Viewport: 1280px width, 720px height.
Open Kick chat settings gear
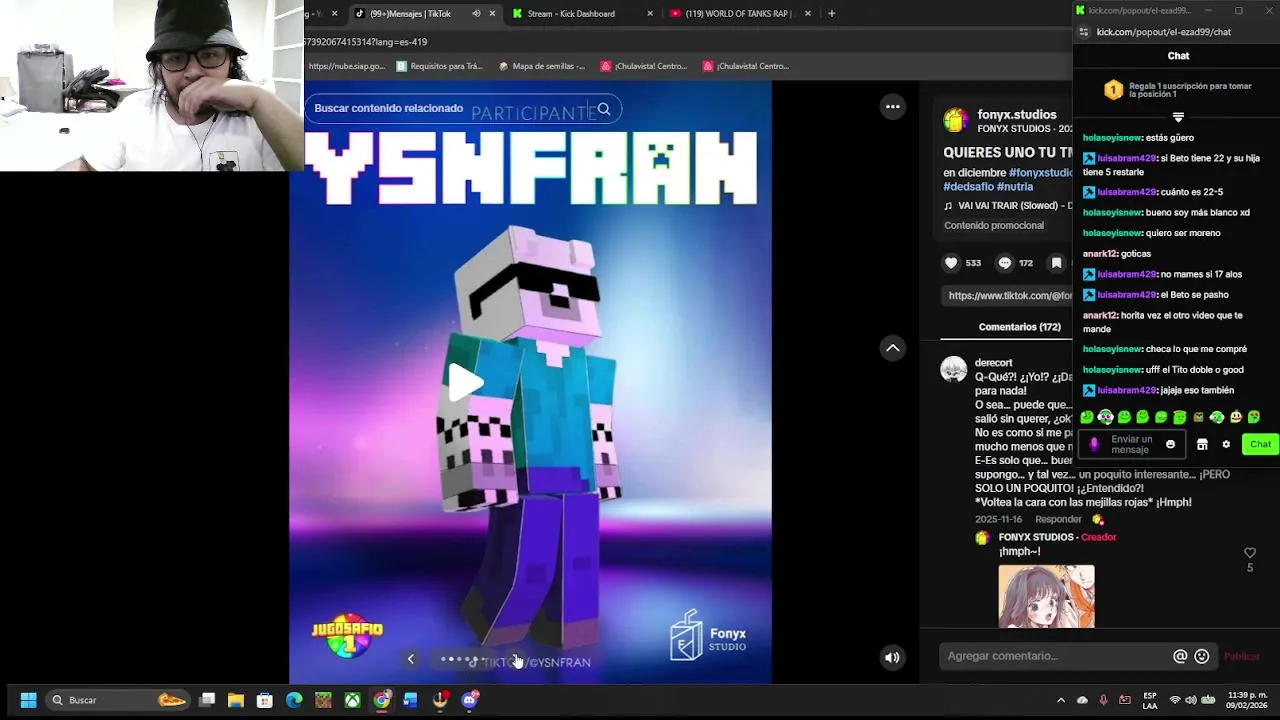point(1226,445)
